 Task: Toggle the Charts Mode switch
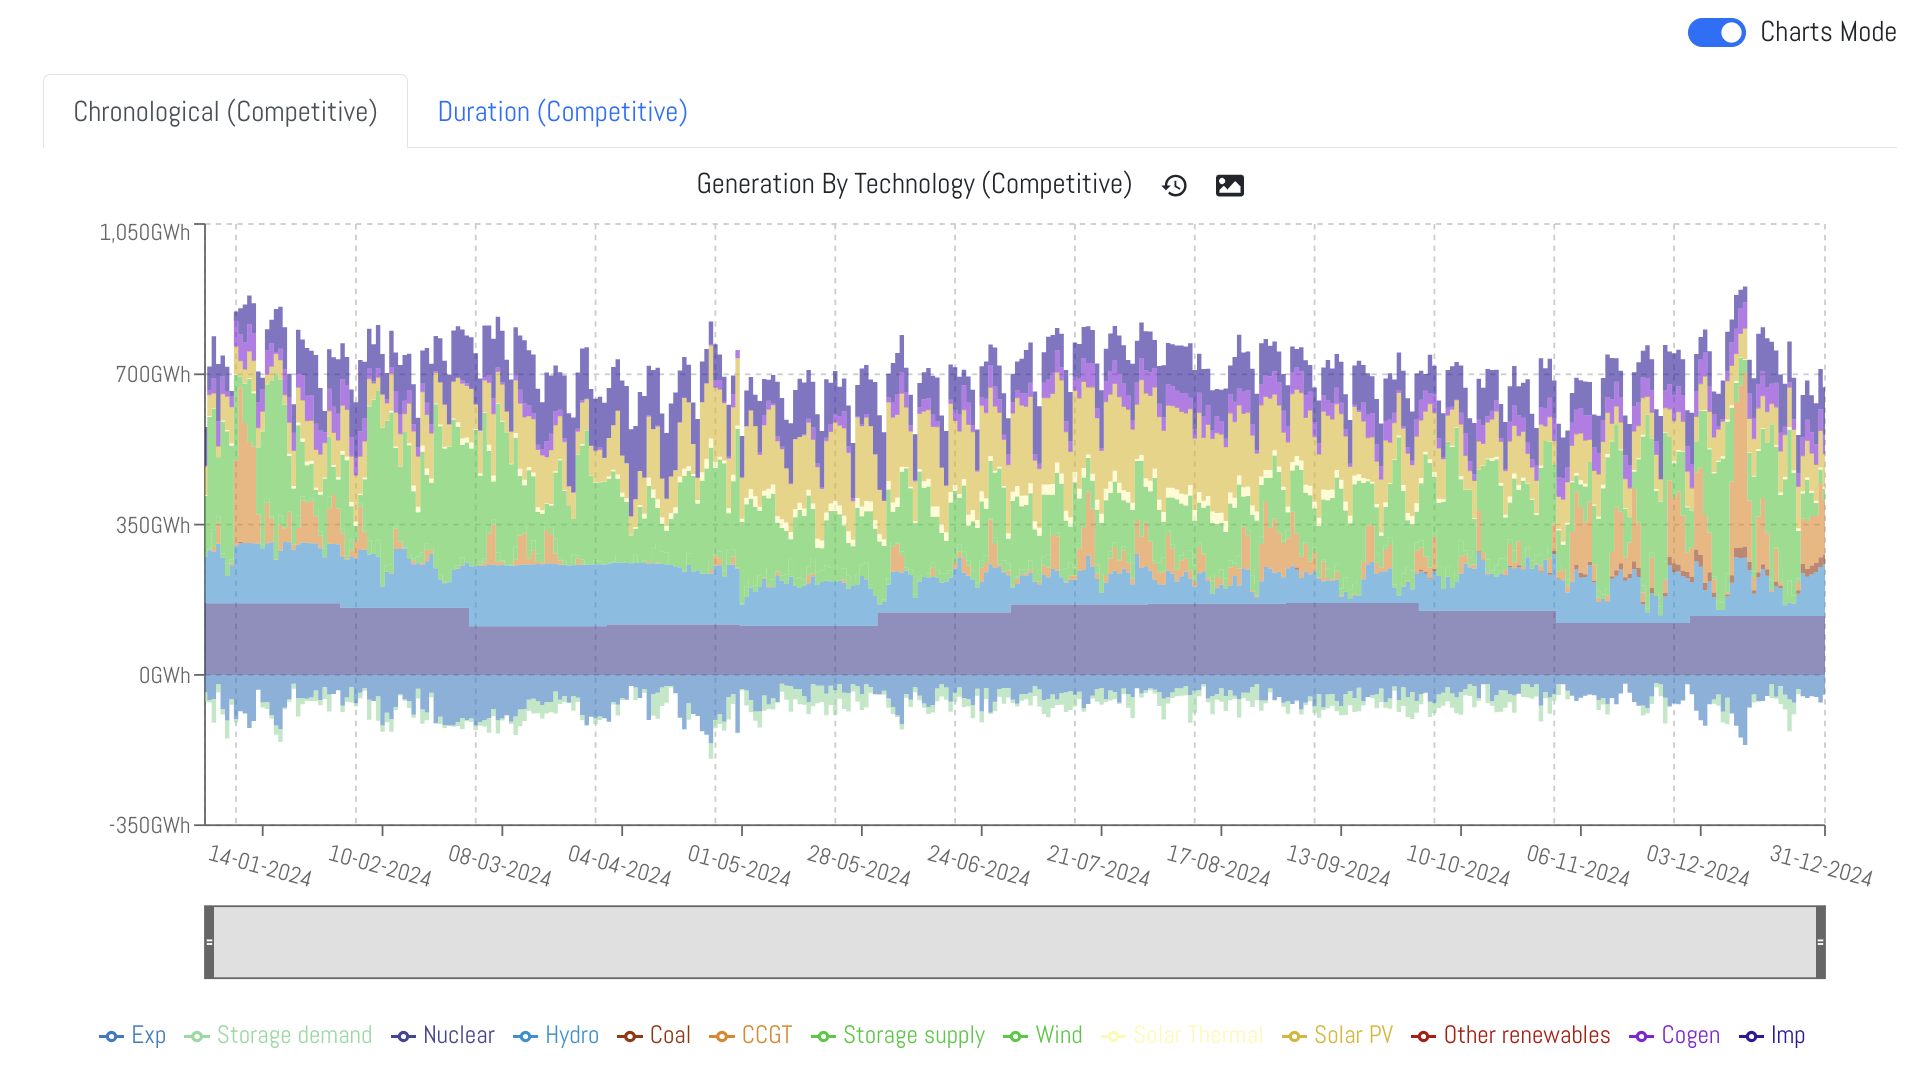[1716, 33]
